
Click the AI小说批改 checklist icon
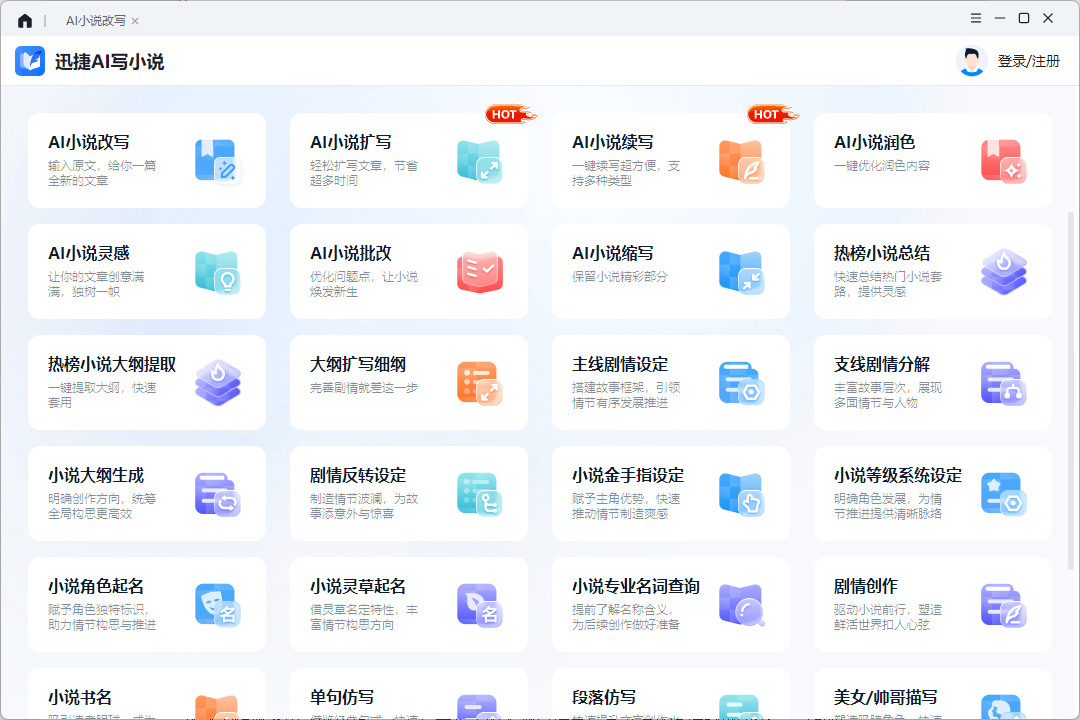[479, 272]
